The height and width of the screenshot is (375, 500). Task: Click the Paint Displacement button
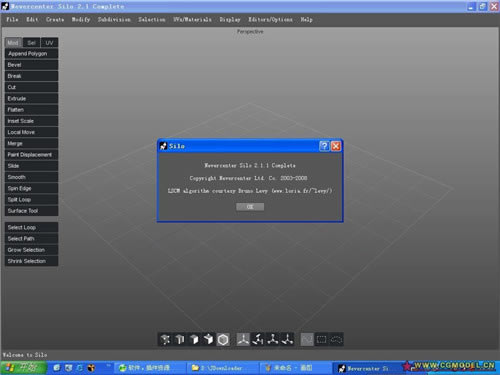pyautogui.click(x=32, y=155)
